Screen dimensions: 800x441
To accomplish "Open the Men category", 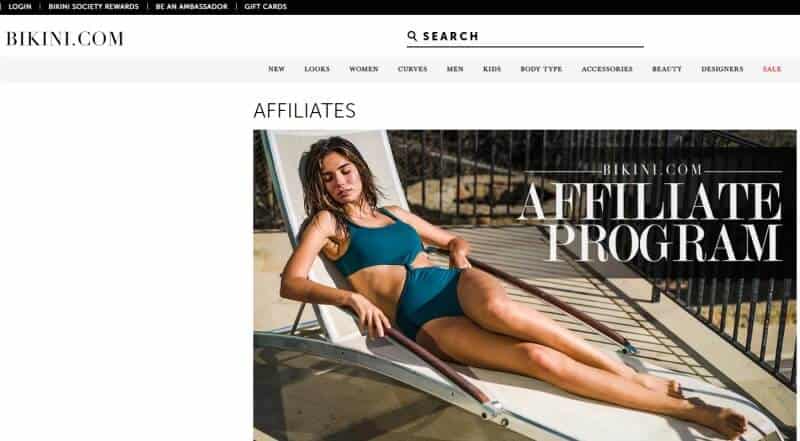I will coord(455,69).
